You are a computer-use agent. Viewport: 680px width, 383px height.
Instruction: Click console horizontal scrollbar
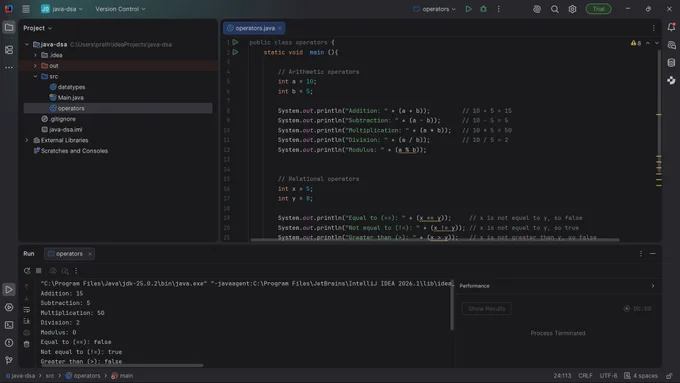point(122,365)
